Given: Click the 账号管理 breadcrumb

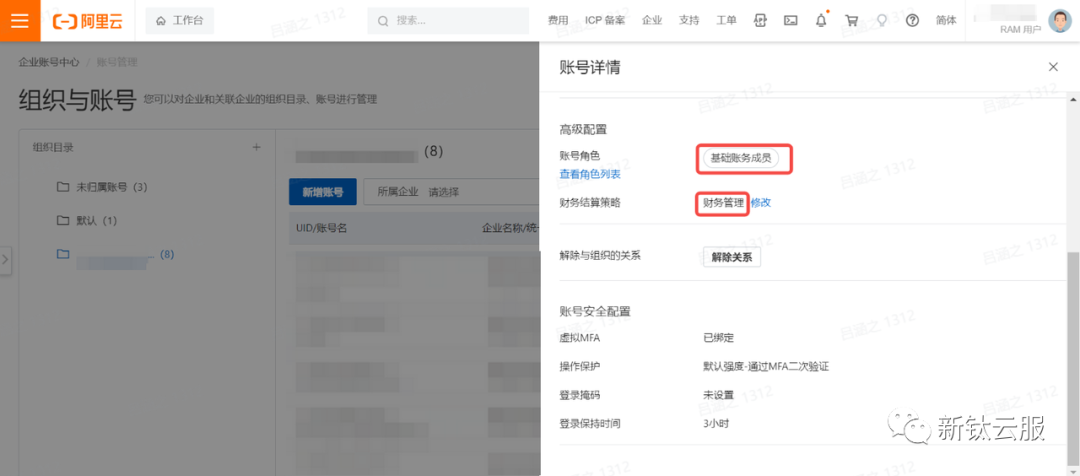Looking at the screenshot, I should (x=117, y=62).
